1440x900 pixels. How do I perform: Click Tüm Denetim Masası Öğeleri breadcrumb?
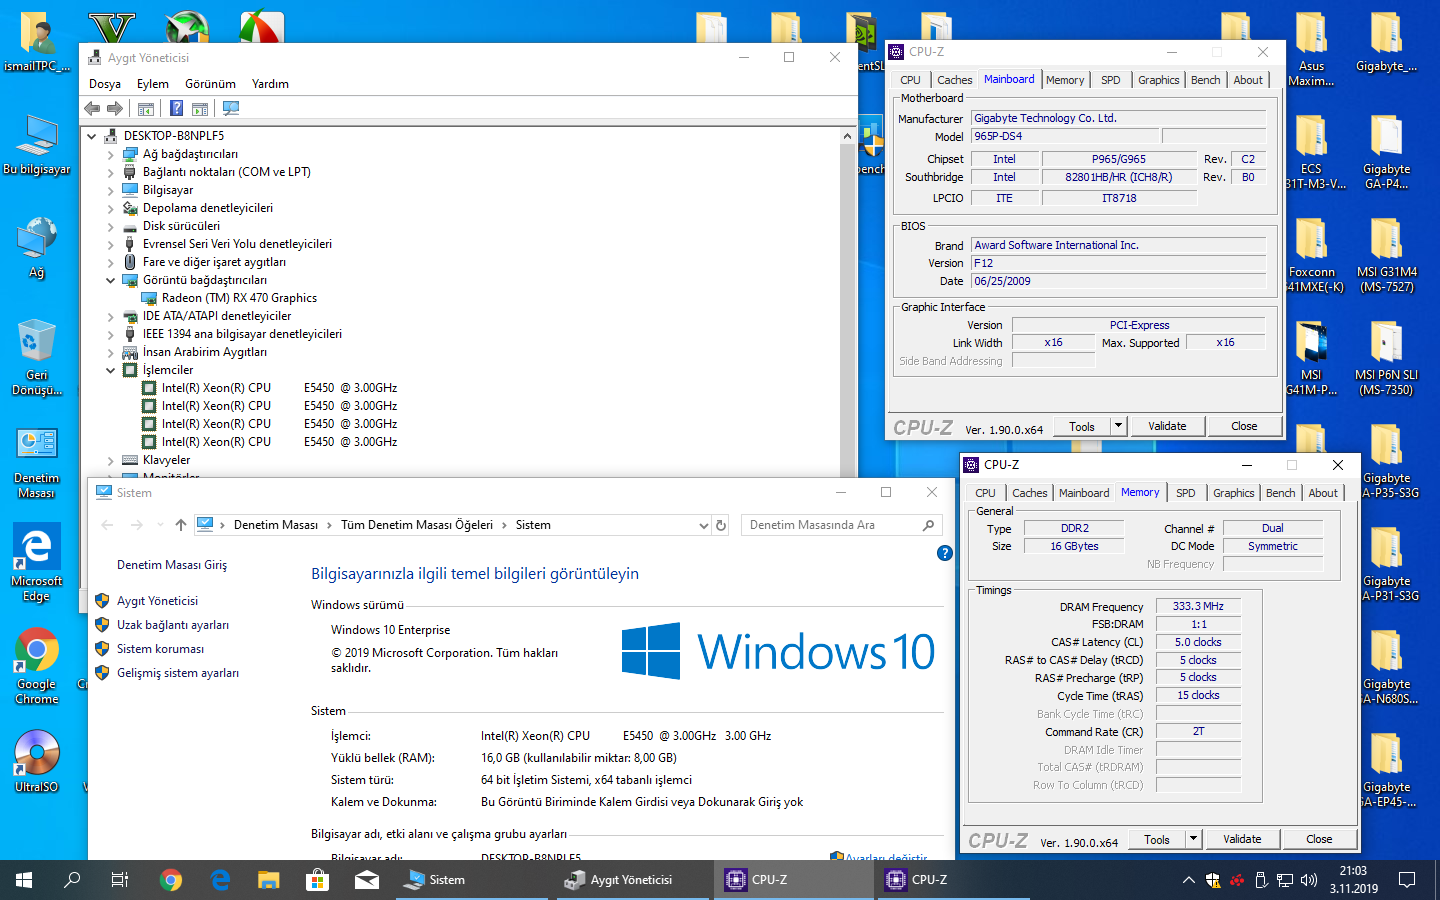pos(417,525)
